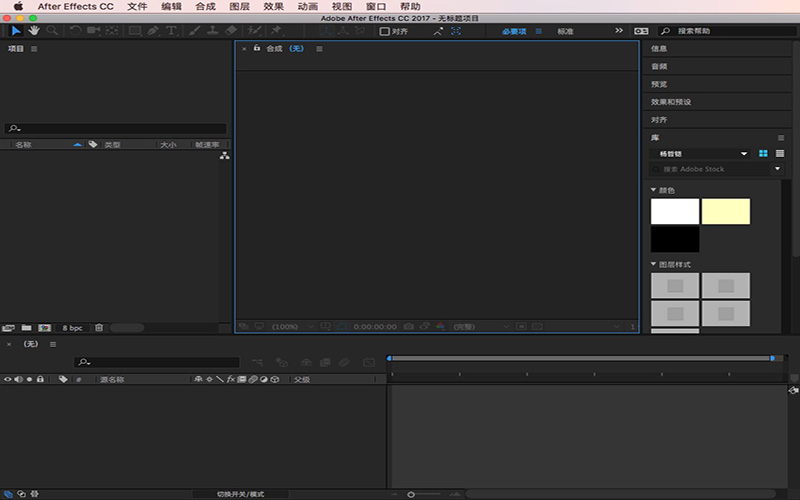
Task: Collapse the 颜色 colors section
Action: tap(653, 190)
